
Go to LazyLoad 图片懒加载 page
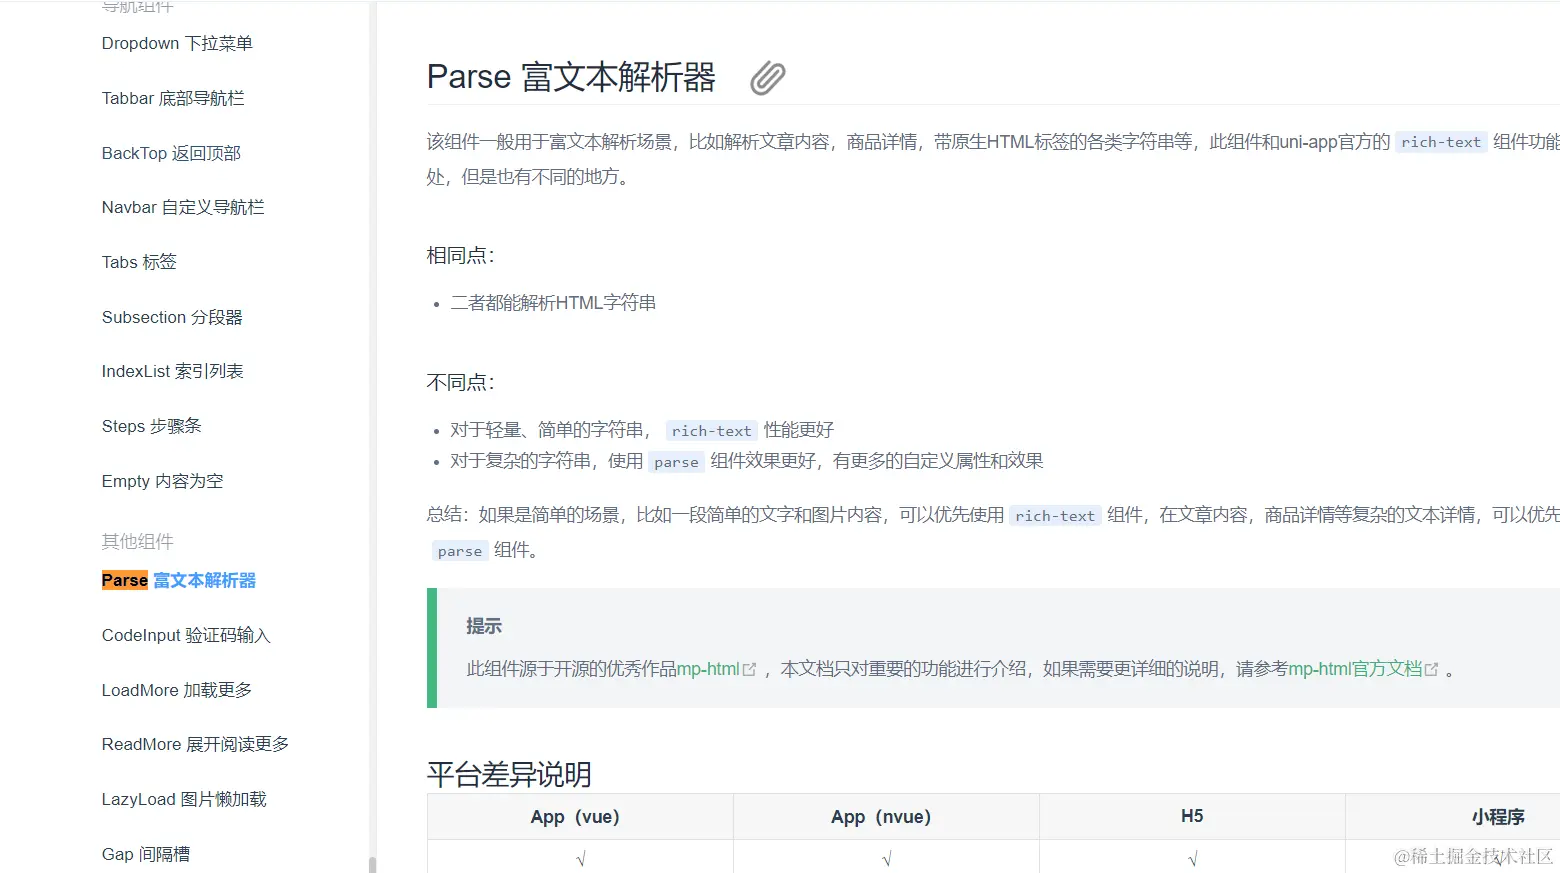(184, 799)
